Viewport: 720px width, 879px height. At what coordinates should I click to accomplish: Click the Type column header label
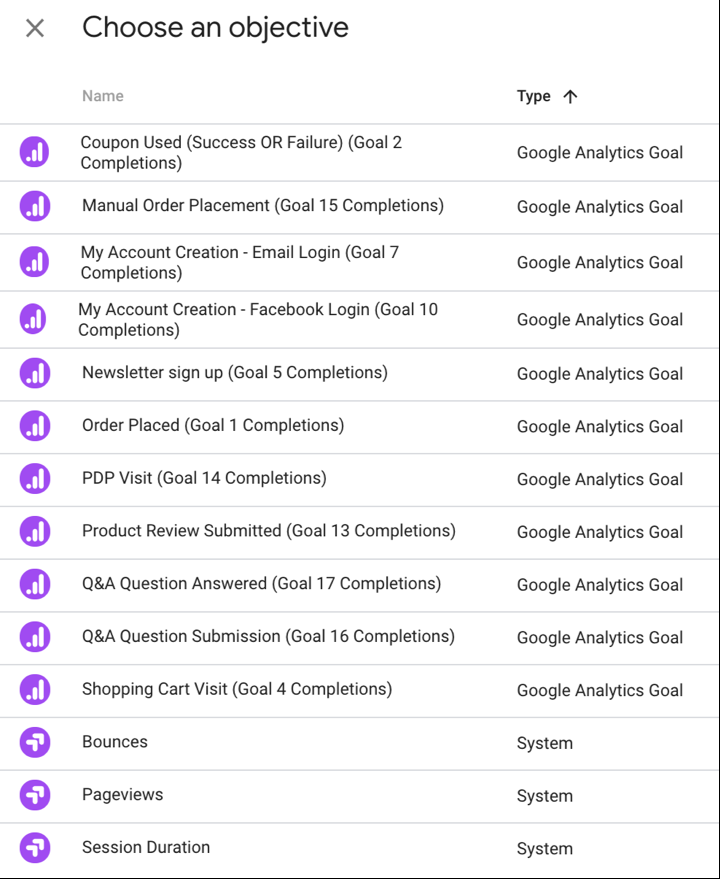(533, 97)
